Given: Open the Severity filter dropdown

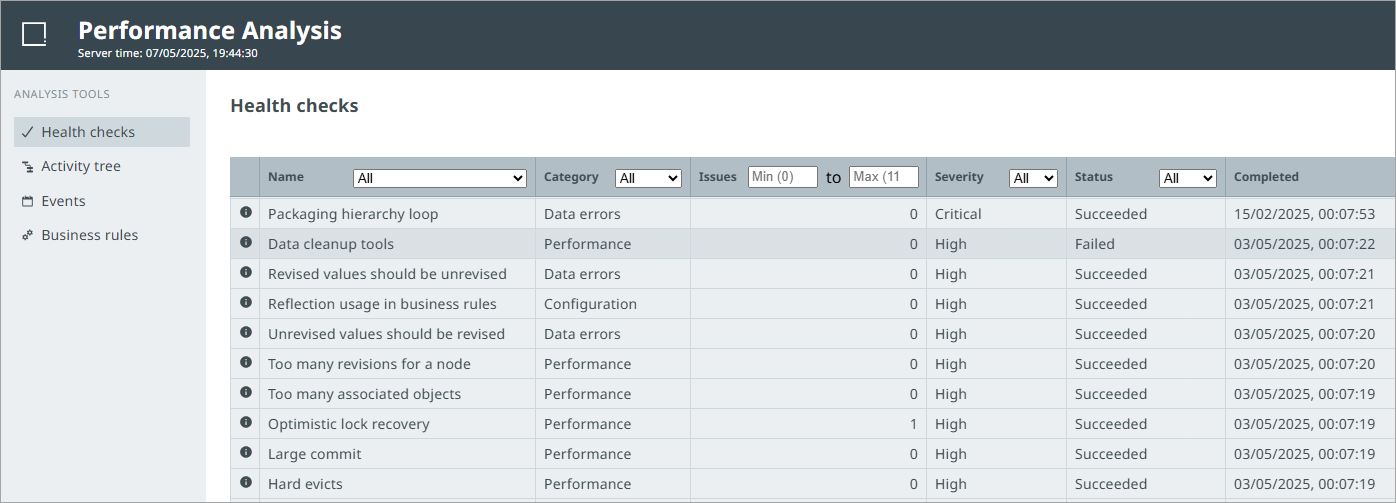Looking at the screenshot, I should coord(1033,178).
